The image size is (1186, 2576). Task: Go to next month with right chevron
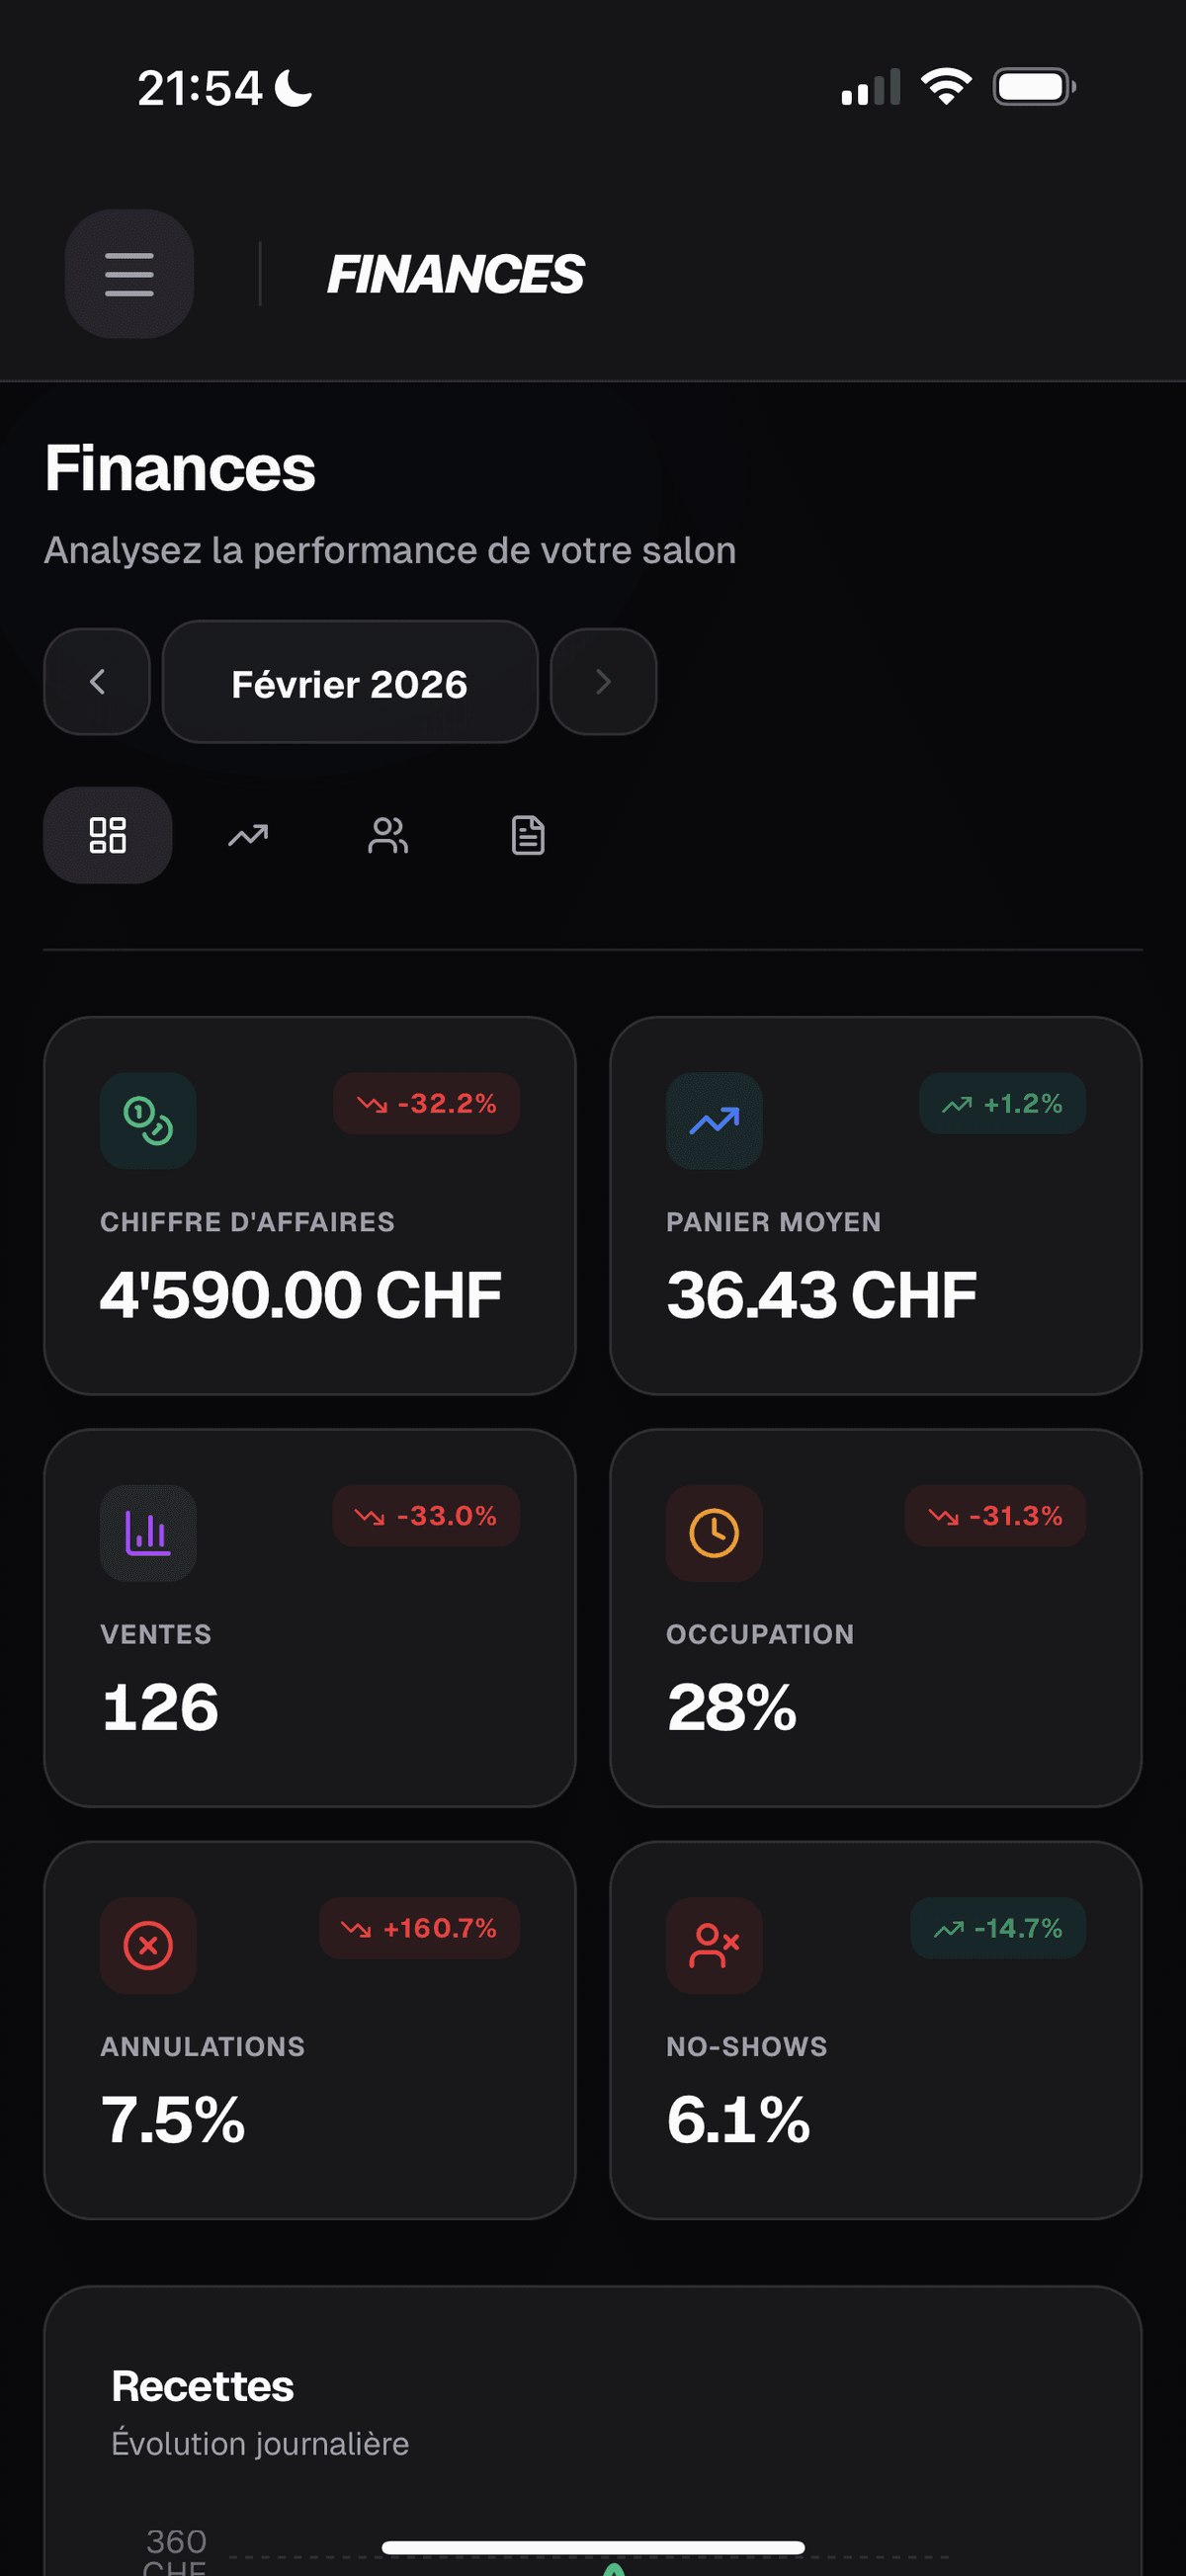coord(603,682)
